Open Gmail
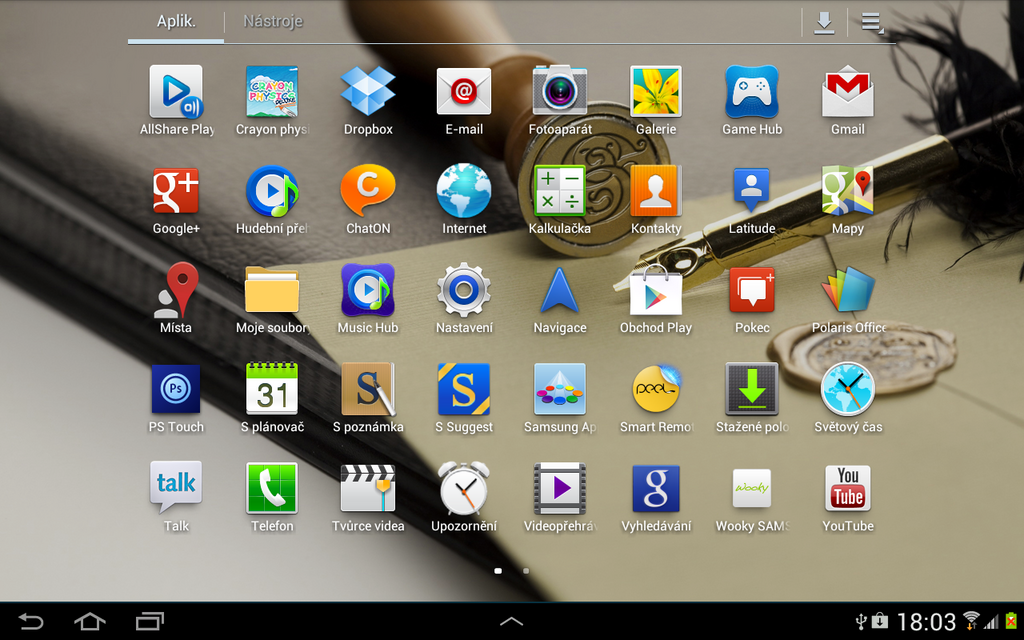1024x640 pixels. coord(848,90)
